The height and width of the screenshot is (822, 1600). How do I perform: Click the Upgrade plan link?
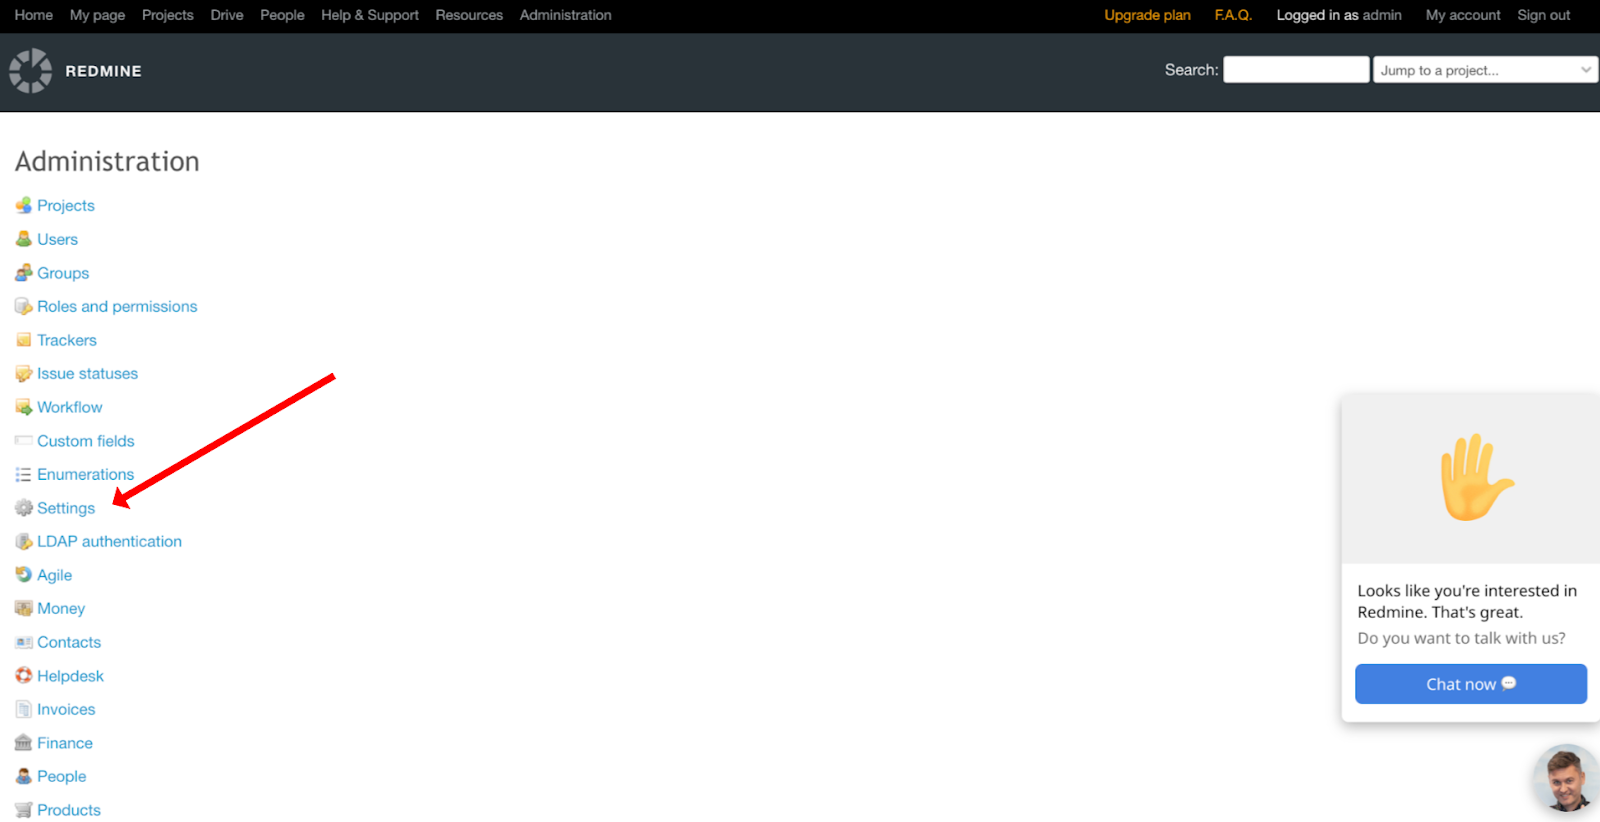pyautogui.click(x=1148, y=15)
